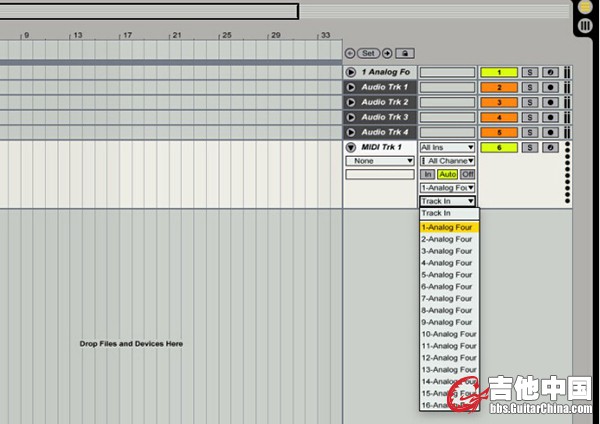Image resolution: width=600 pixels, height=424 pixels.
Task: Toggle the yellow track activator 6
Action: pyautogui.click(x=498, y=147)
